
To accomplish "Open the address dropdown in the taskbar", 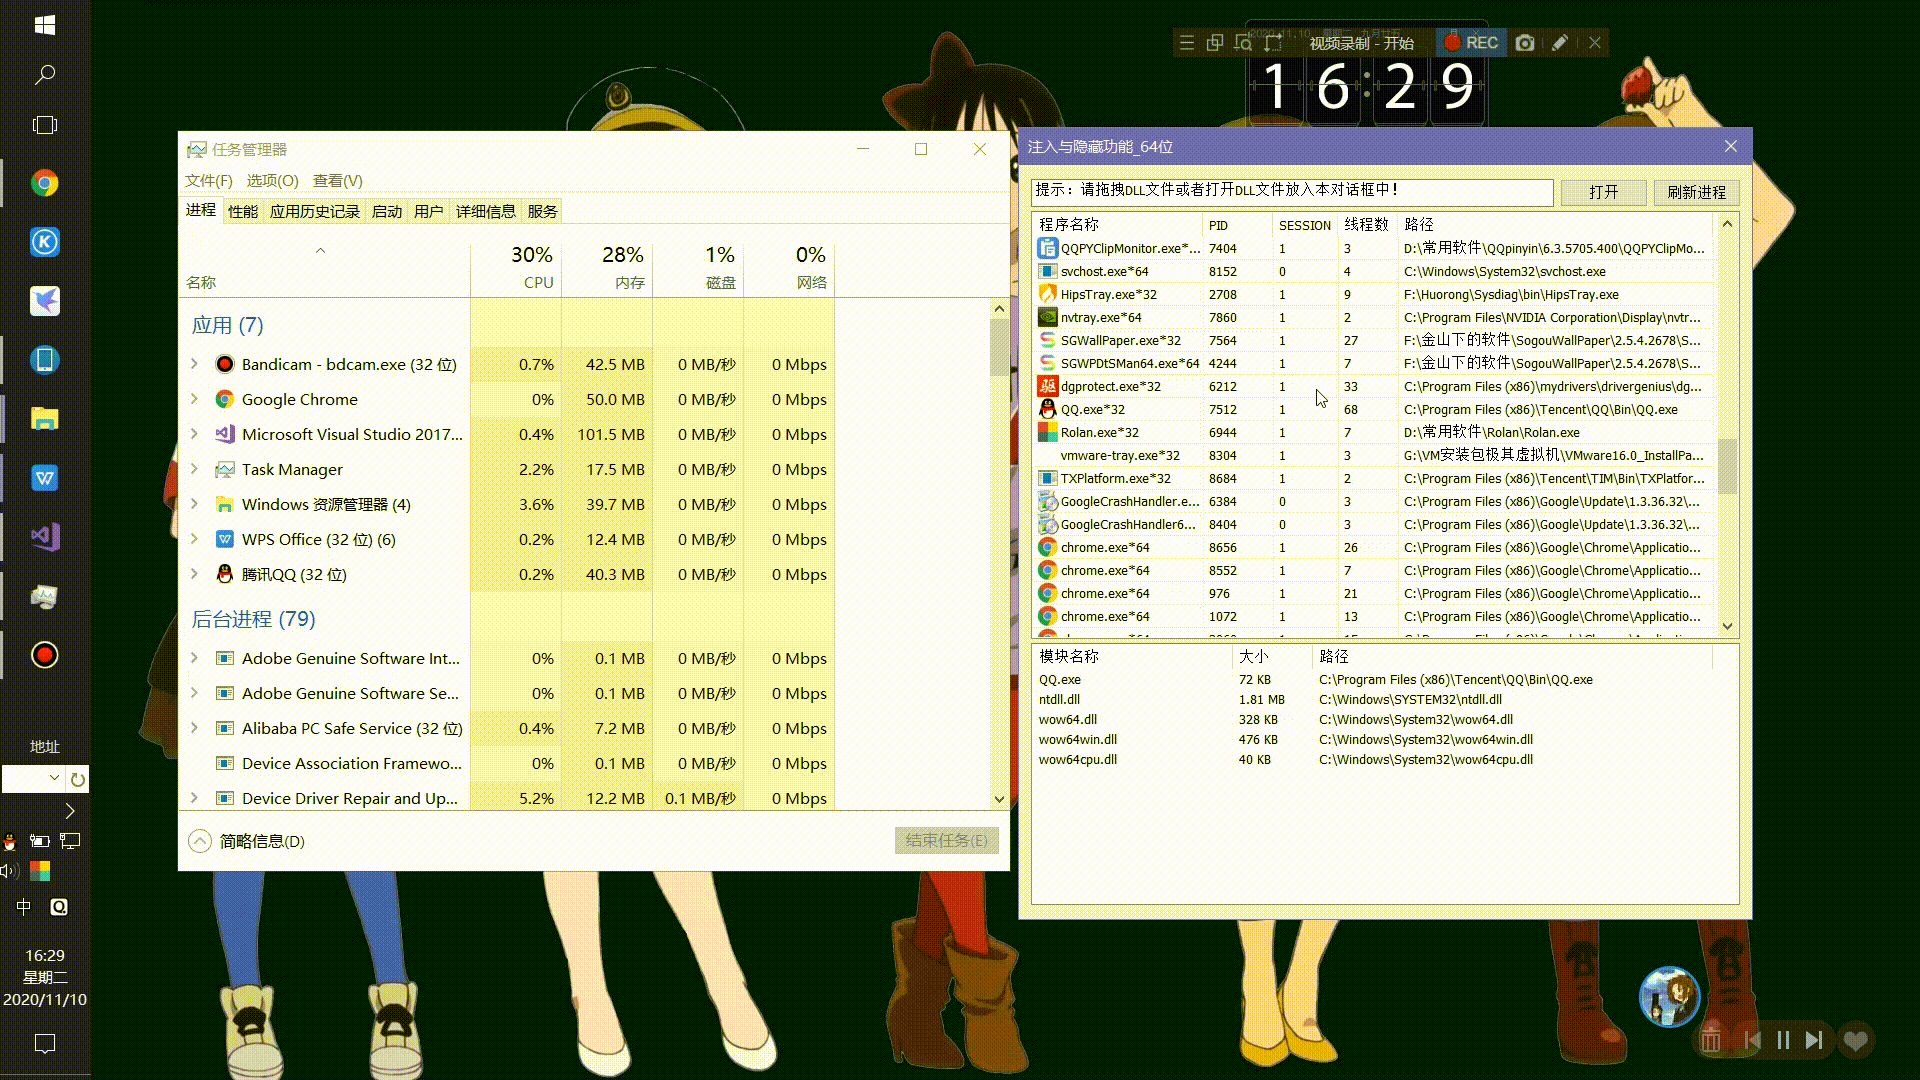I will coord(53,778).
